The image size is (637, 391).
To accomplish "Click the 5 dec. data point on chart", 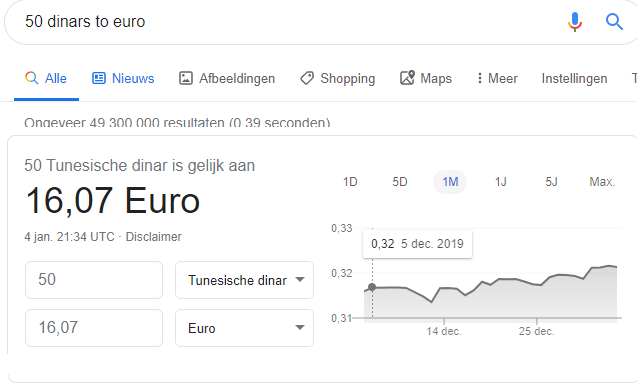I will click(372, 287).
